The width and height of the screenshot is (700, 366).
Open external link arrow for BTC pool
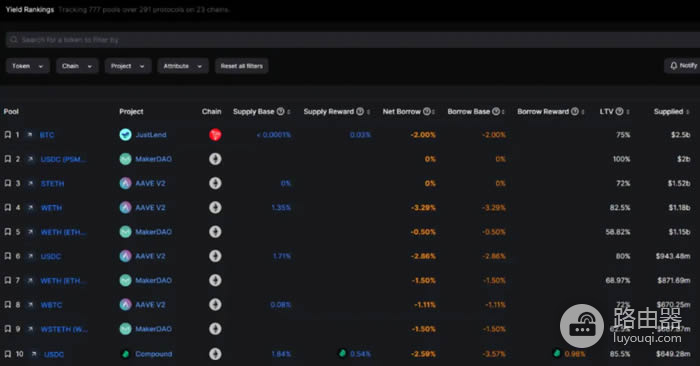tap(30, 135)
